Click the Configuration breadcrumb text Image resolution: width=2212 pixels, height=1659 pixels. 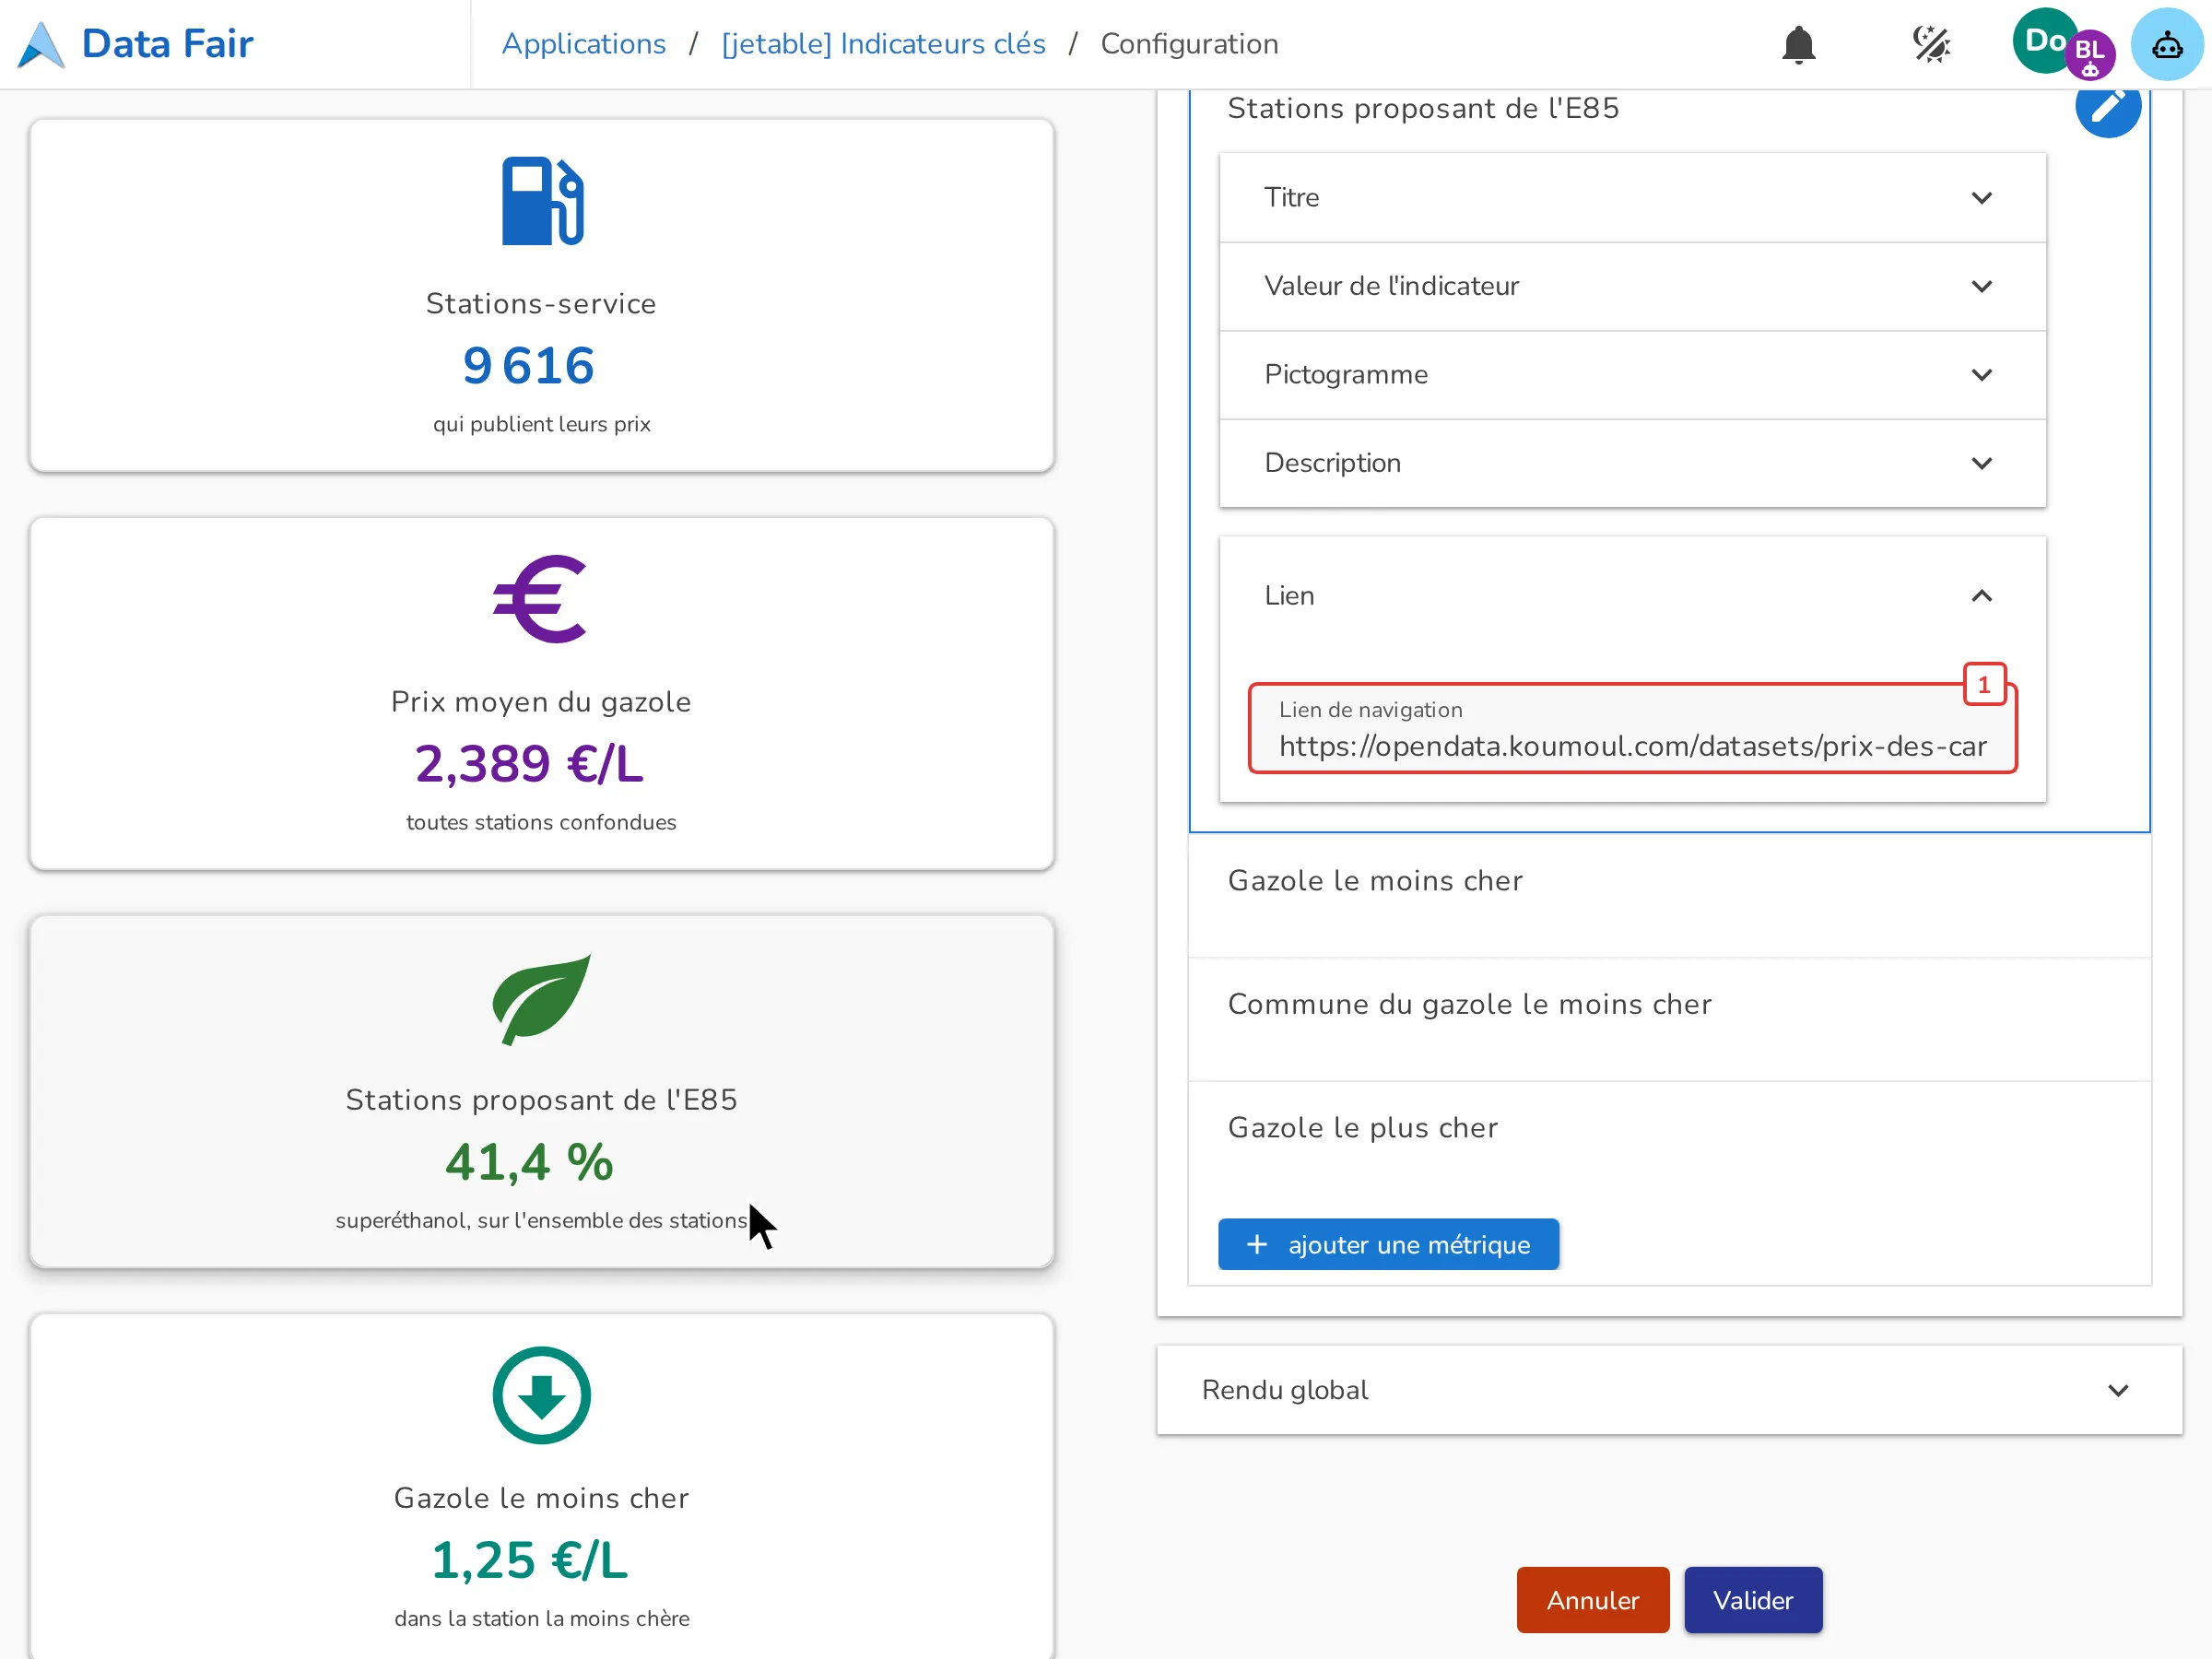tap(1189, 44)
